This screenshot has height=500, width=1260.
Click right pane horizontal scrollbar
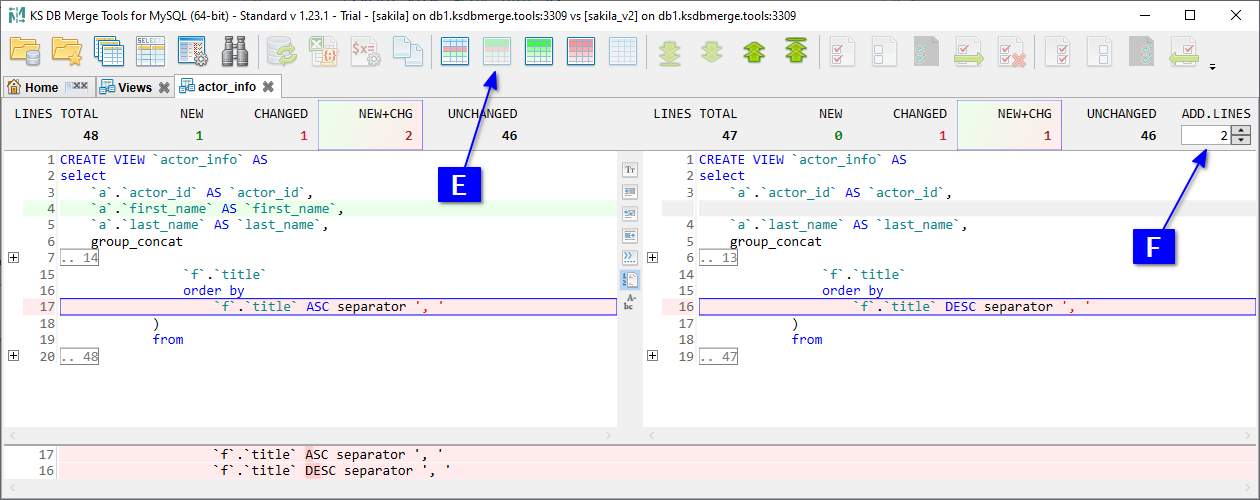(x=950, y=436)
